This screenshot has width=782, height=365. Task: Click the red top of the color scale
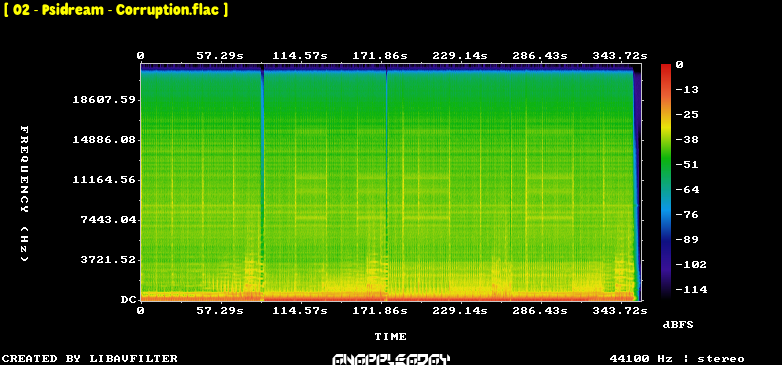[666, 66]
